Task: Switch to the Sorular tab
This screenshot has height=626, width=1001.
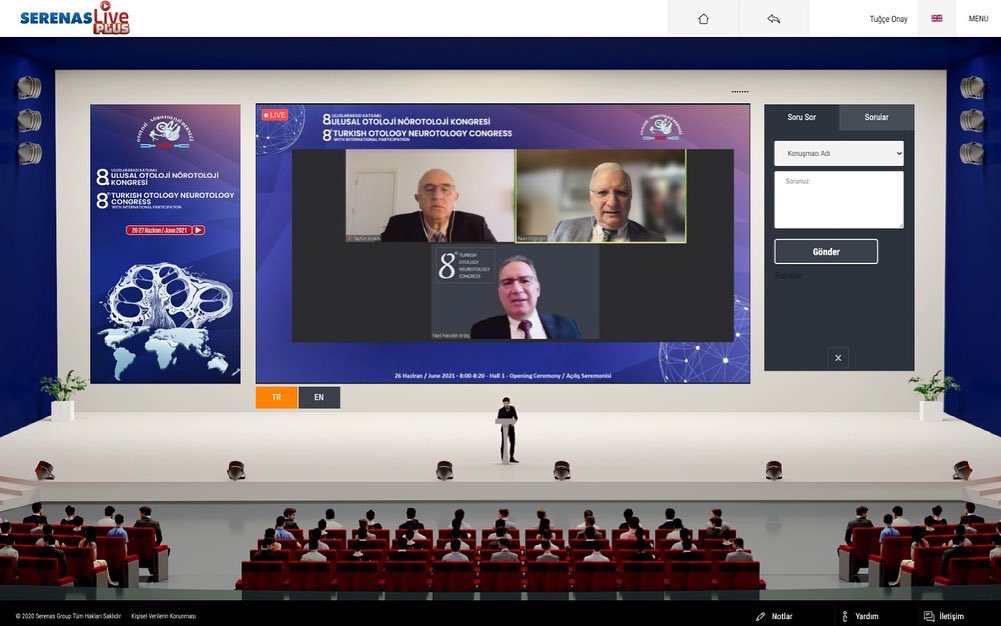Action: (x=876, y=117)
